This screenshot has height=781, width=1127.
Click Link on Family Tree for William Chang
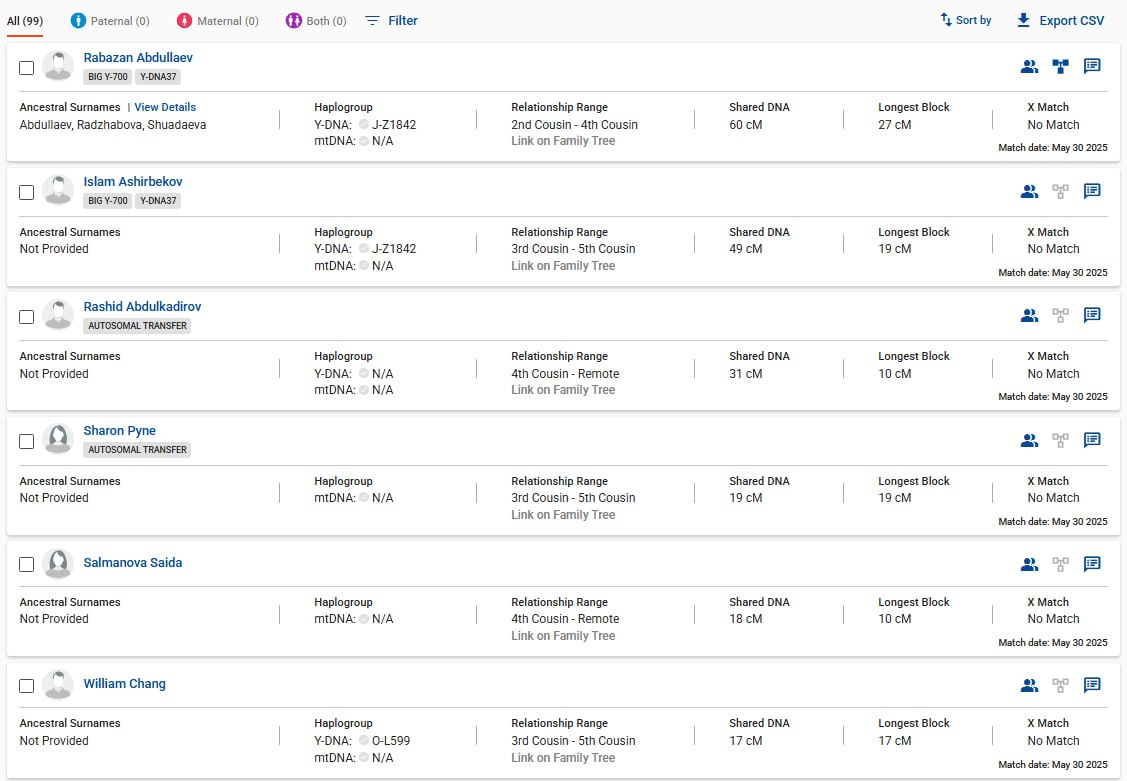(x=563, y=757)
